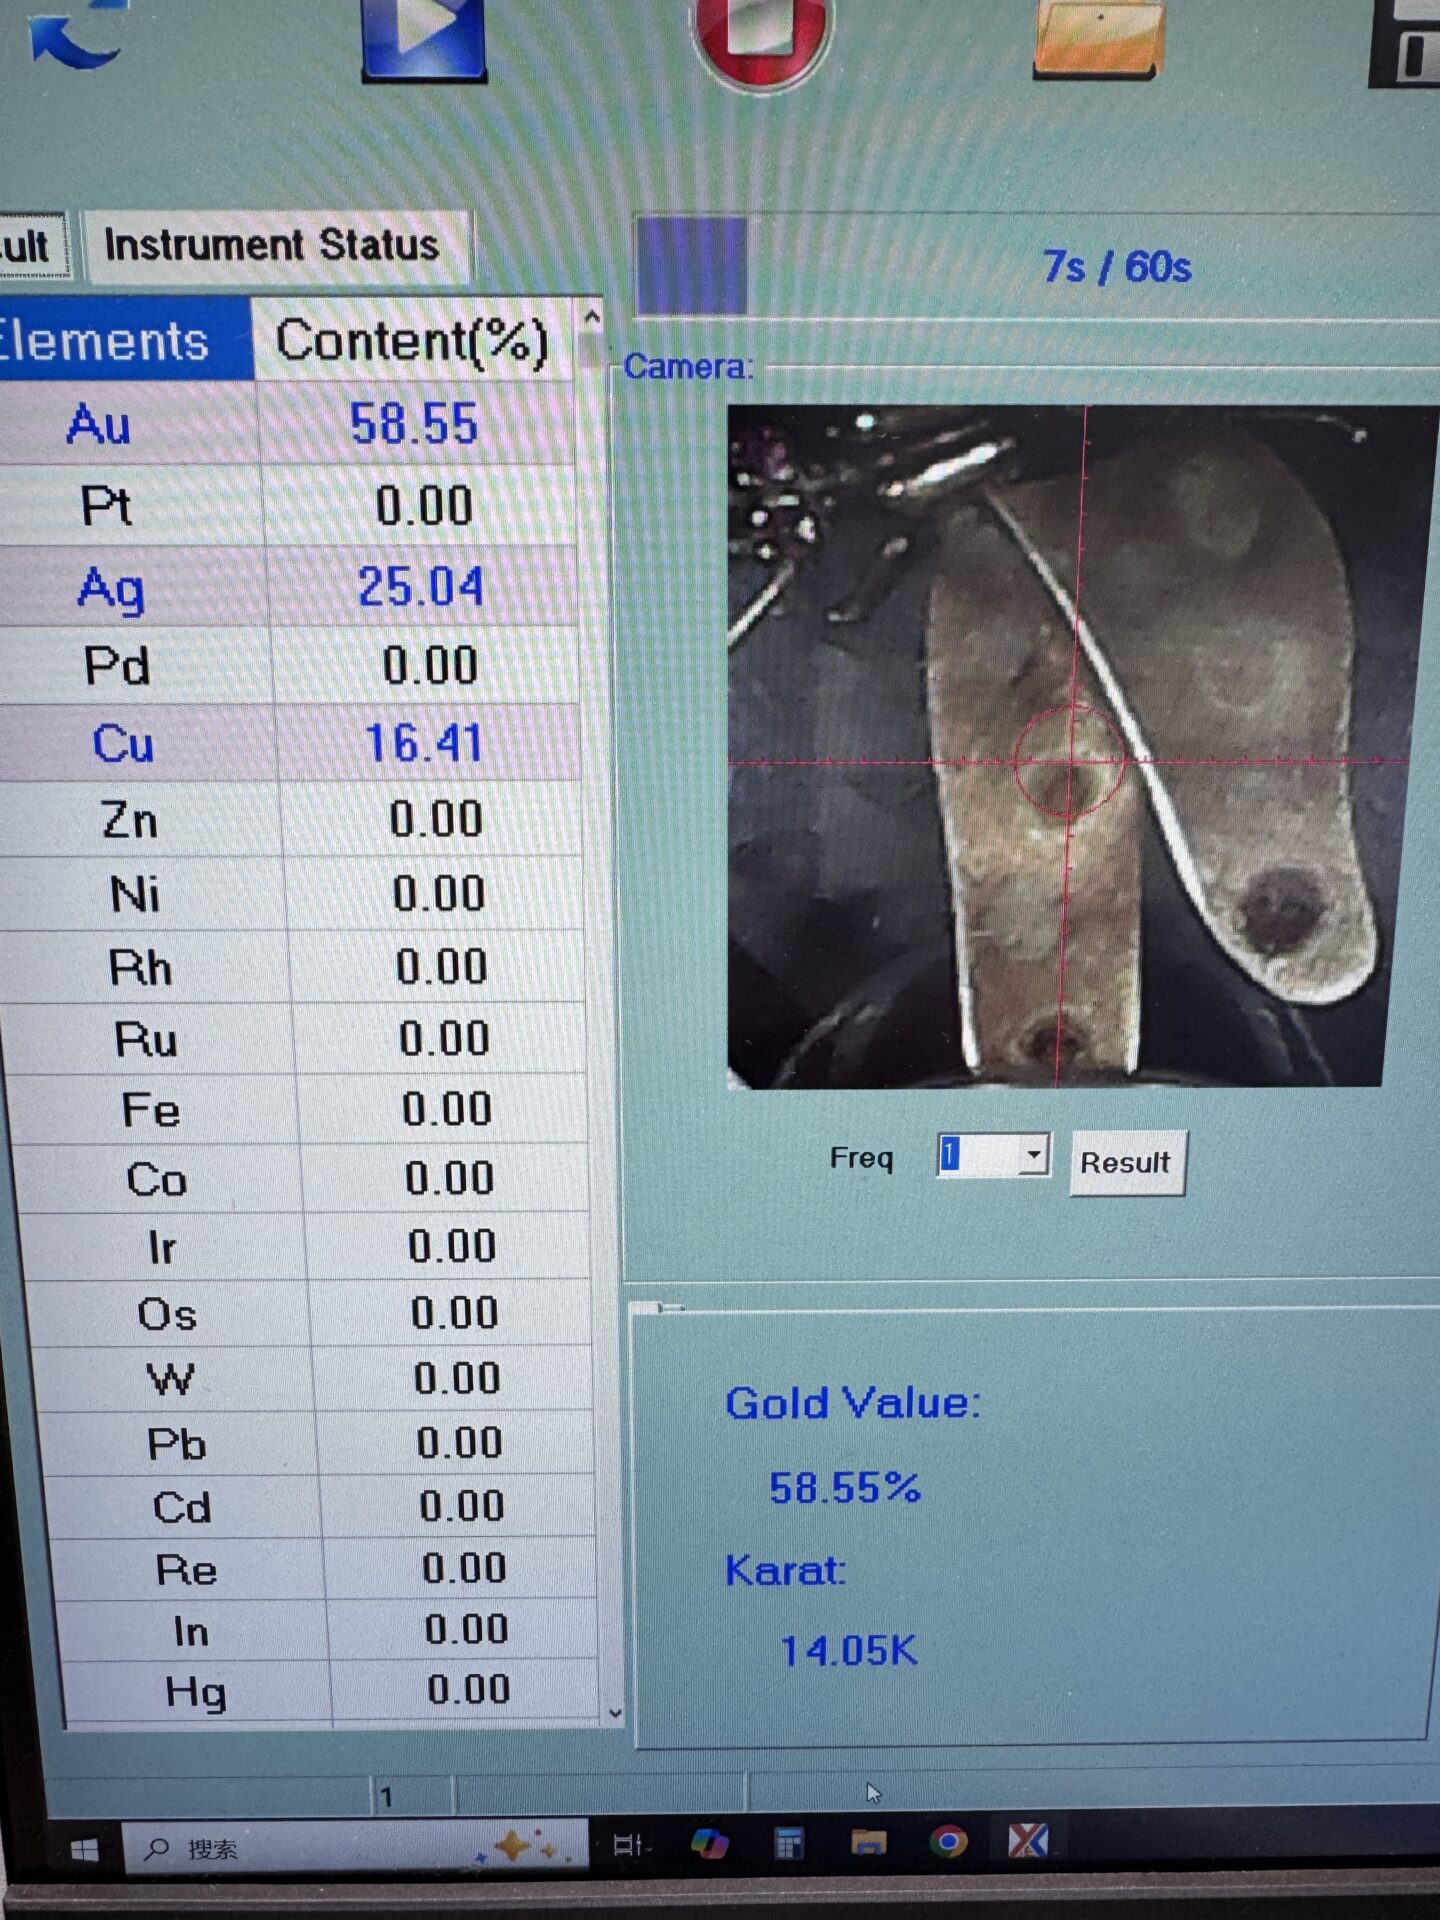Open the Freq dropdown

[1034, 1155]
